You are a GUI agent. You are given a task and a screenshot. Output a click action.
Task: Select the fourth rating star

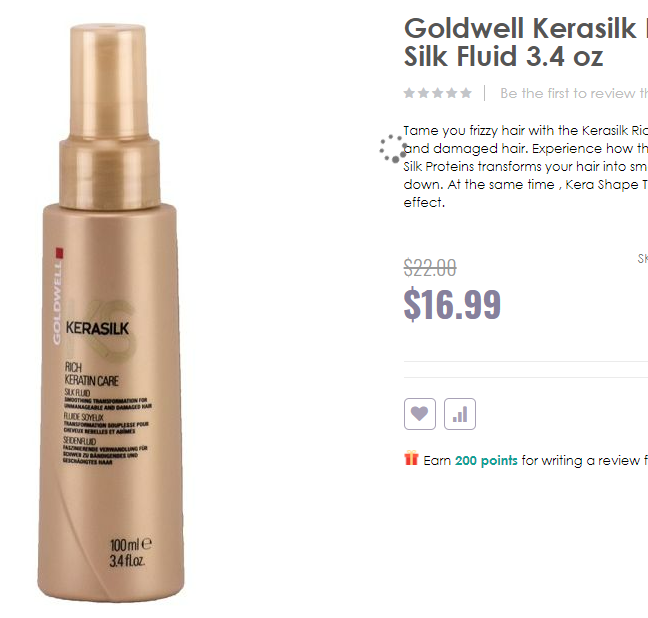click(x=452, y=93)
